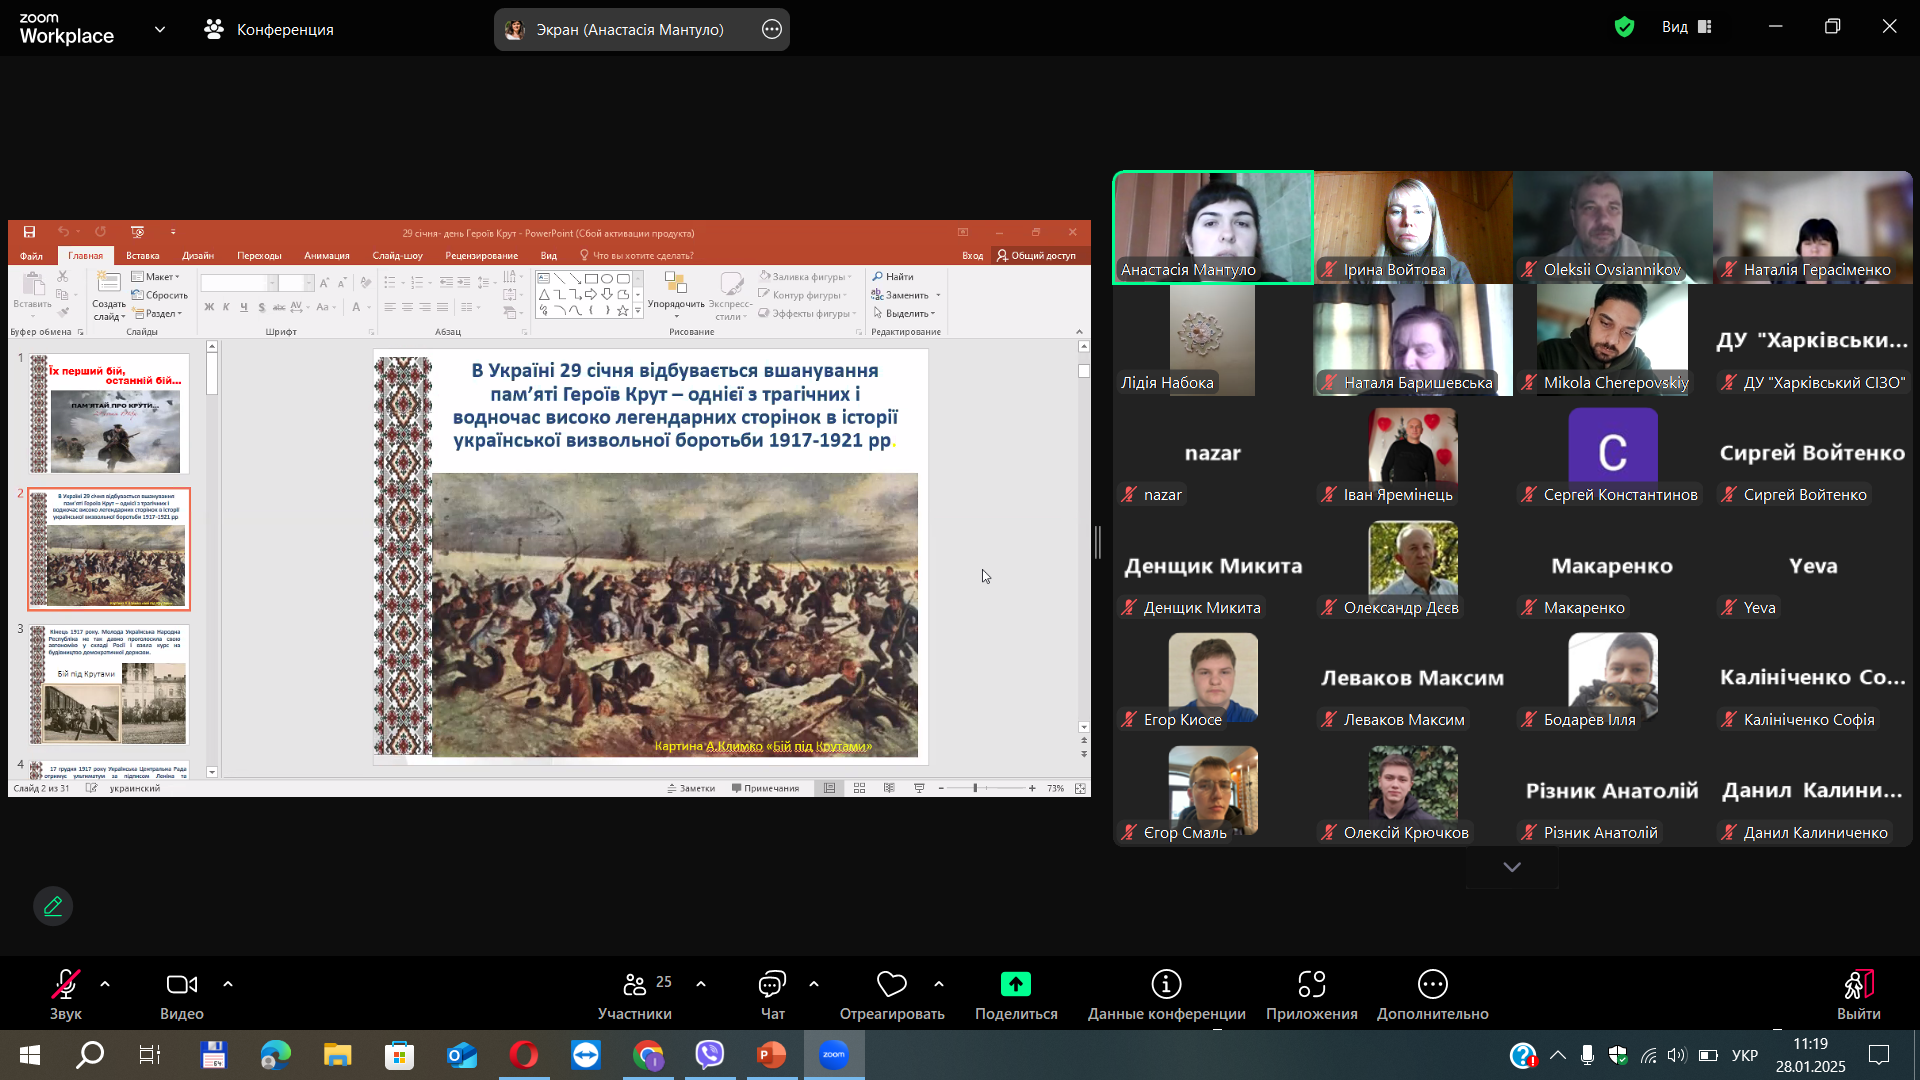This screenshot has height=1080, width=1920.
Task: Toggle Notes (Заметки) pane
Action: (691, 788)
